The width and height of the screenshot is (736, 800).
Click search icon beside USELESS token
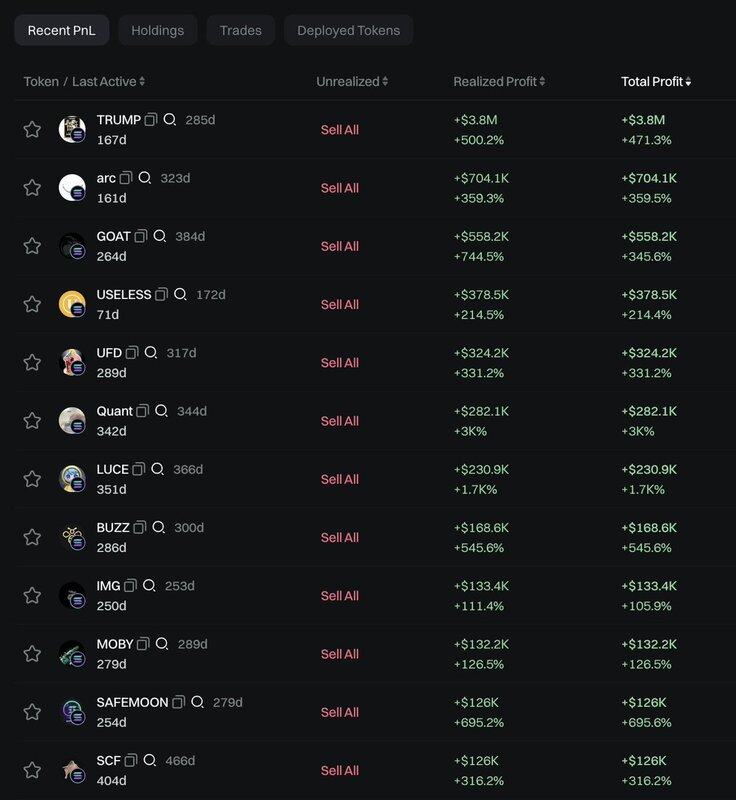coord(180,295)
